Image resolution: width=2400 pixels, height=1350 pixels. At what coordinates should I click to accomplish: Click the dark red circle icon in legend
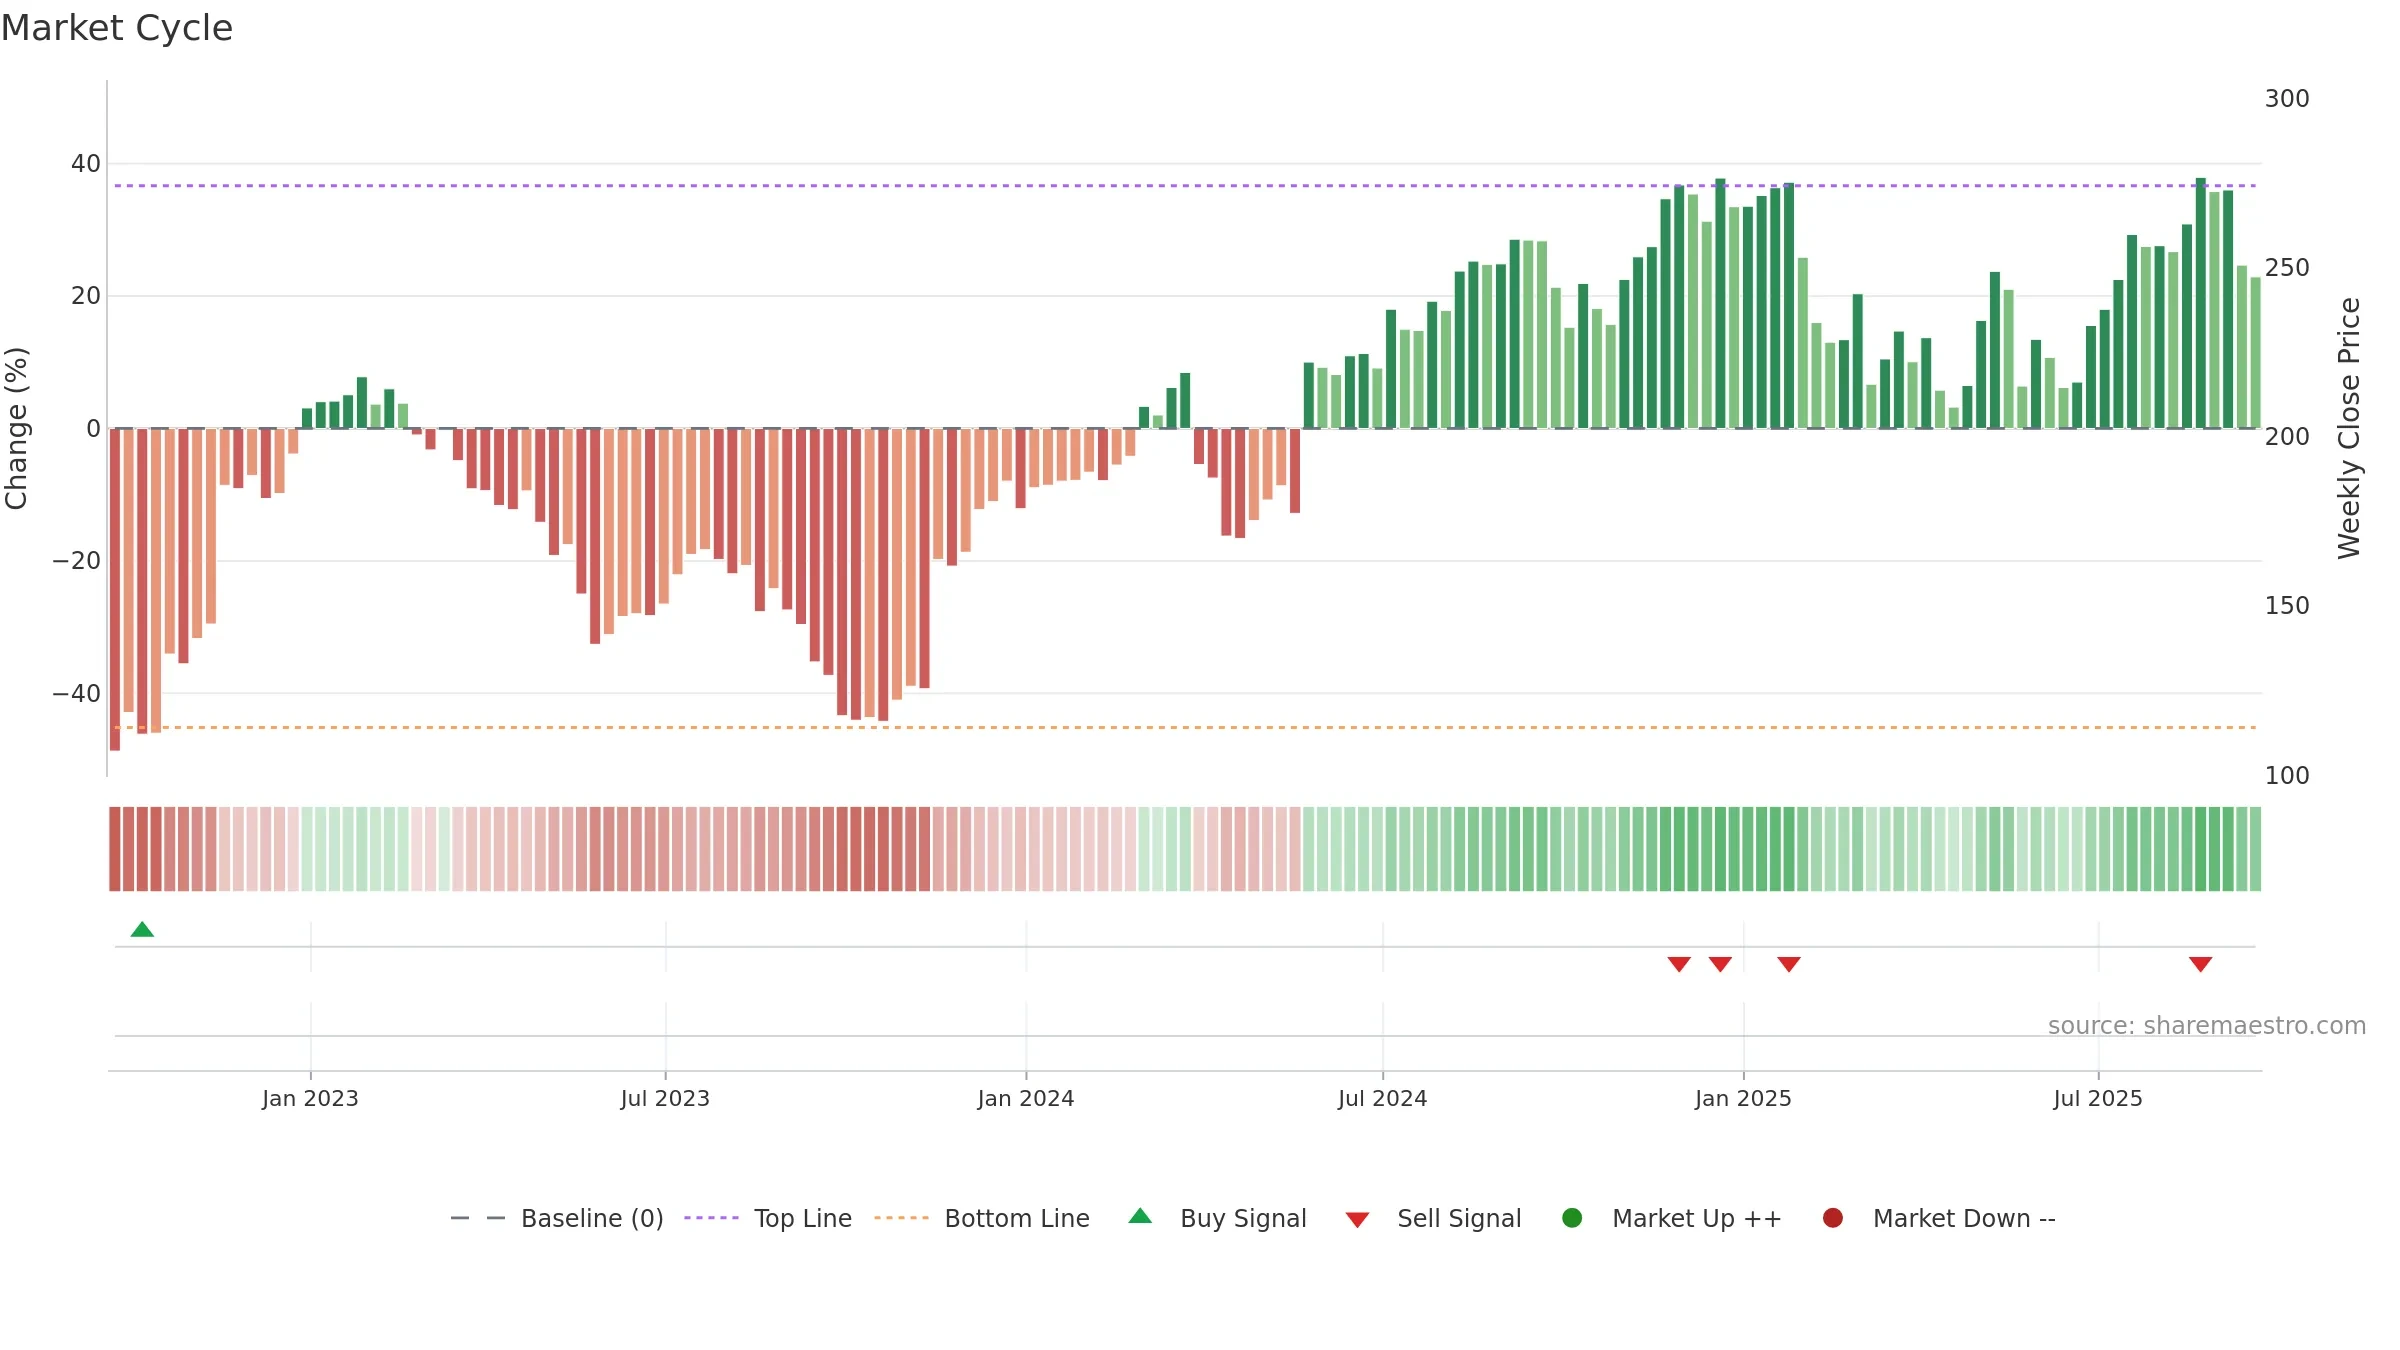(1833, 1218)
